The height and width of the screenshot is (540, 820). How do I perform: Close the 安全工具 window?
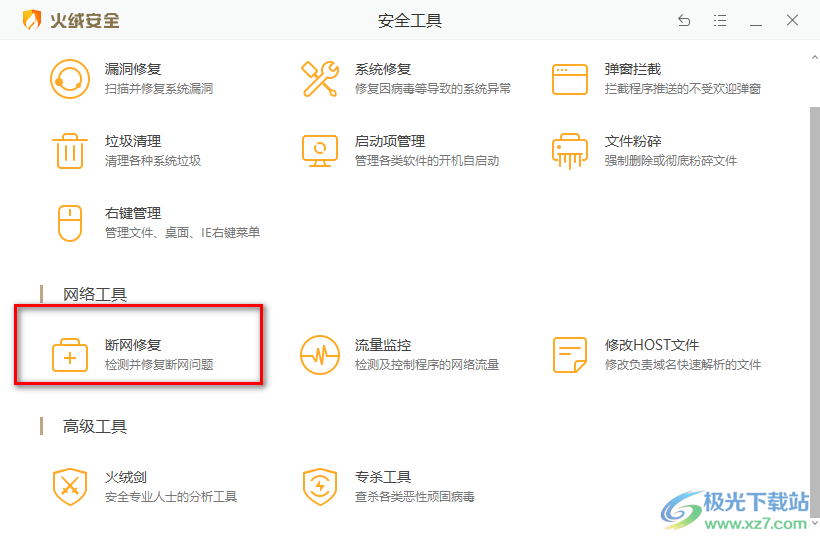[792, 20]
